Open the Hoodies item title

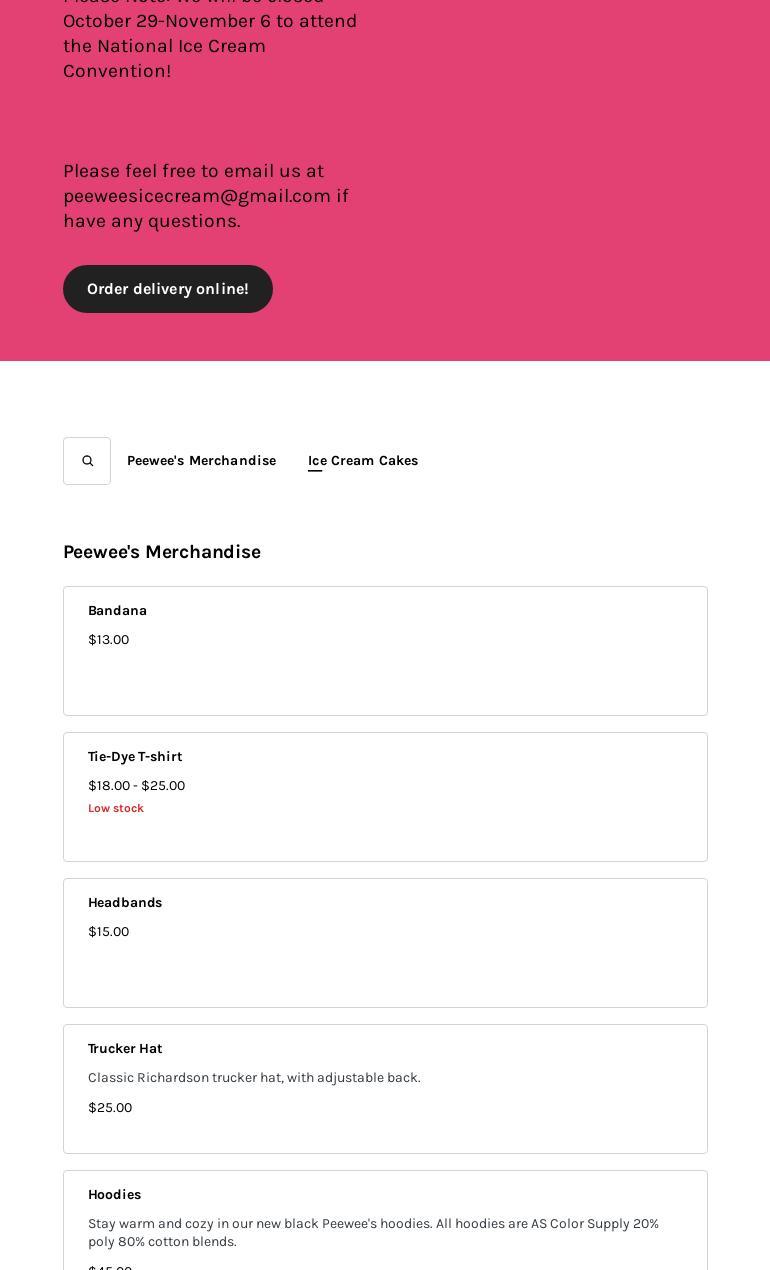click(x=114, y=1195)
